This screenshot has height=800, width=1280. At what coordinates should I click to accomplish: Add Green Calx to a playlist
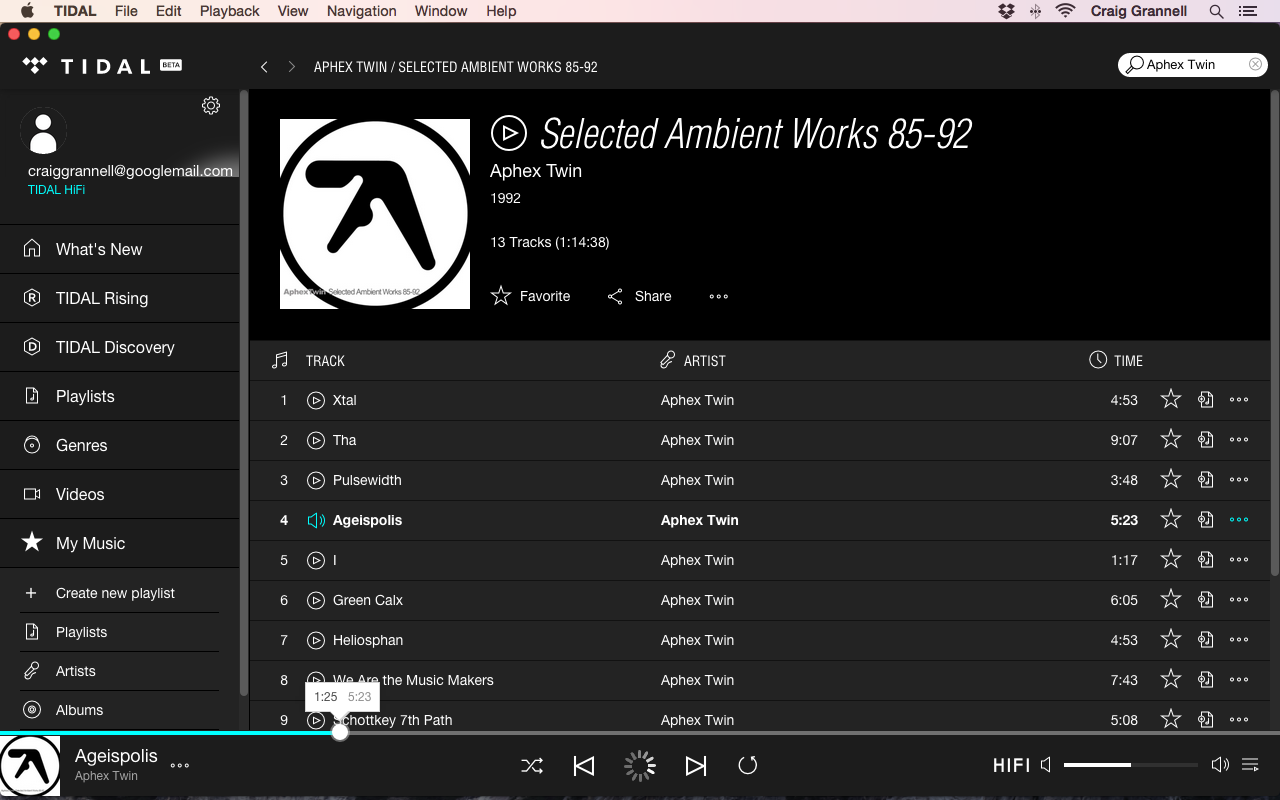(x=1206, y=600)
